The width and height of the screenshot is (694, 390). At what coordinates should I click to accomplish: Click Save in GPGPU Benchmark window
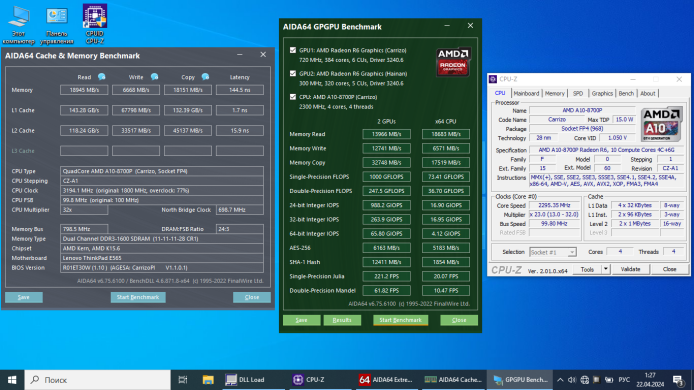pos(301,320)
